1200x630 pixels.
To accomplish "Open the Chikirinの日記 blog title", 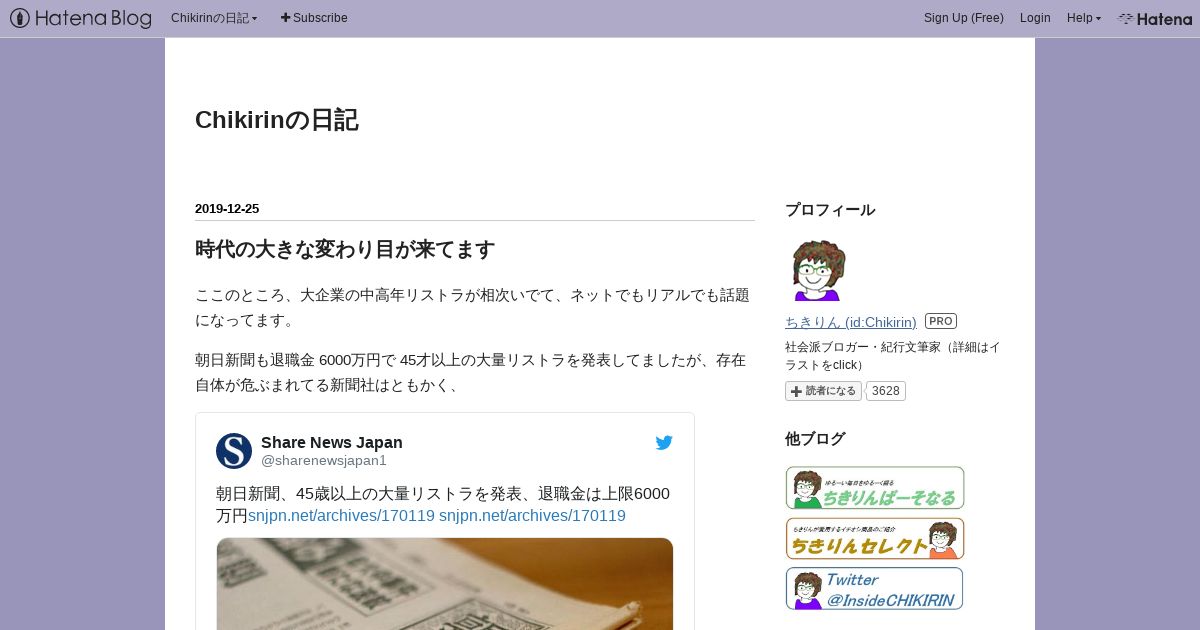I will coord(276,120).
